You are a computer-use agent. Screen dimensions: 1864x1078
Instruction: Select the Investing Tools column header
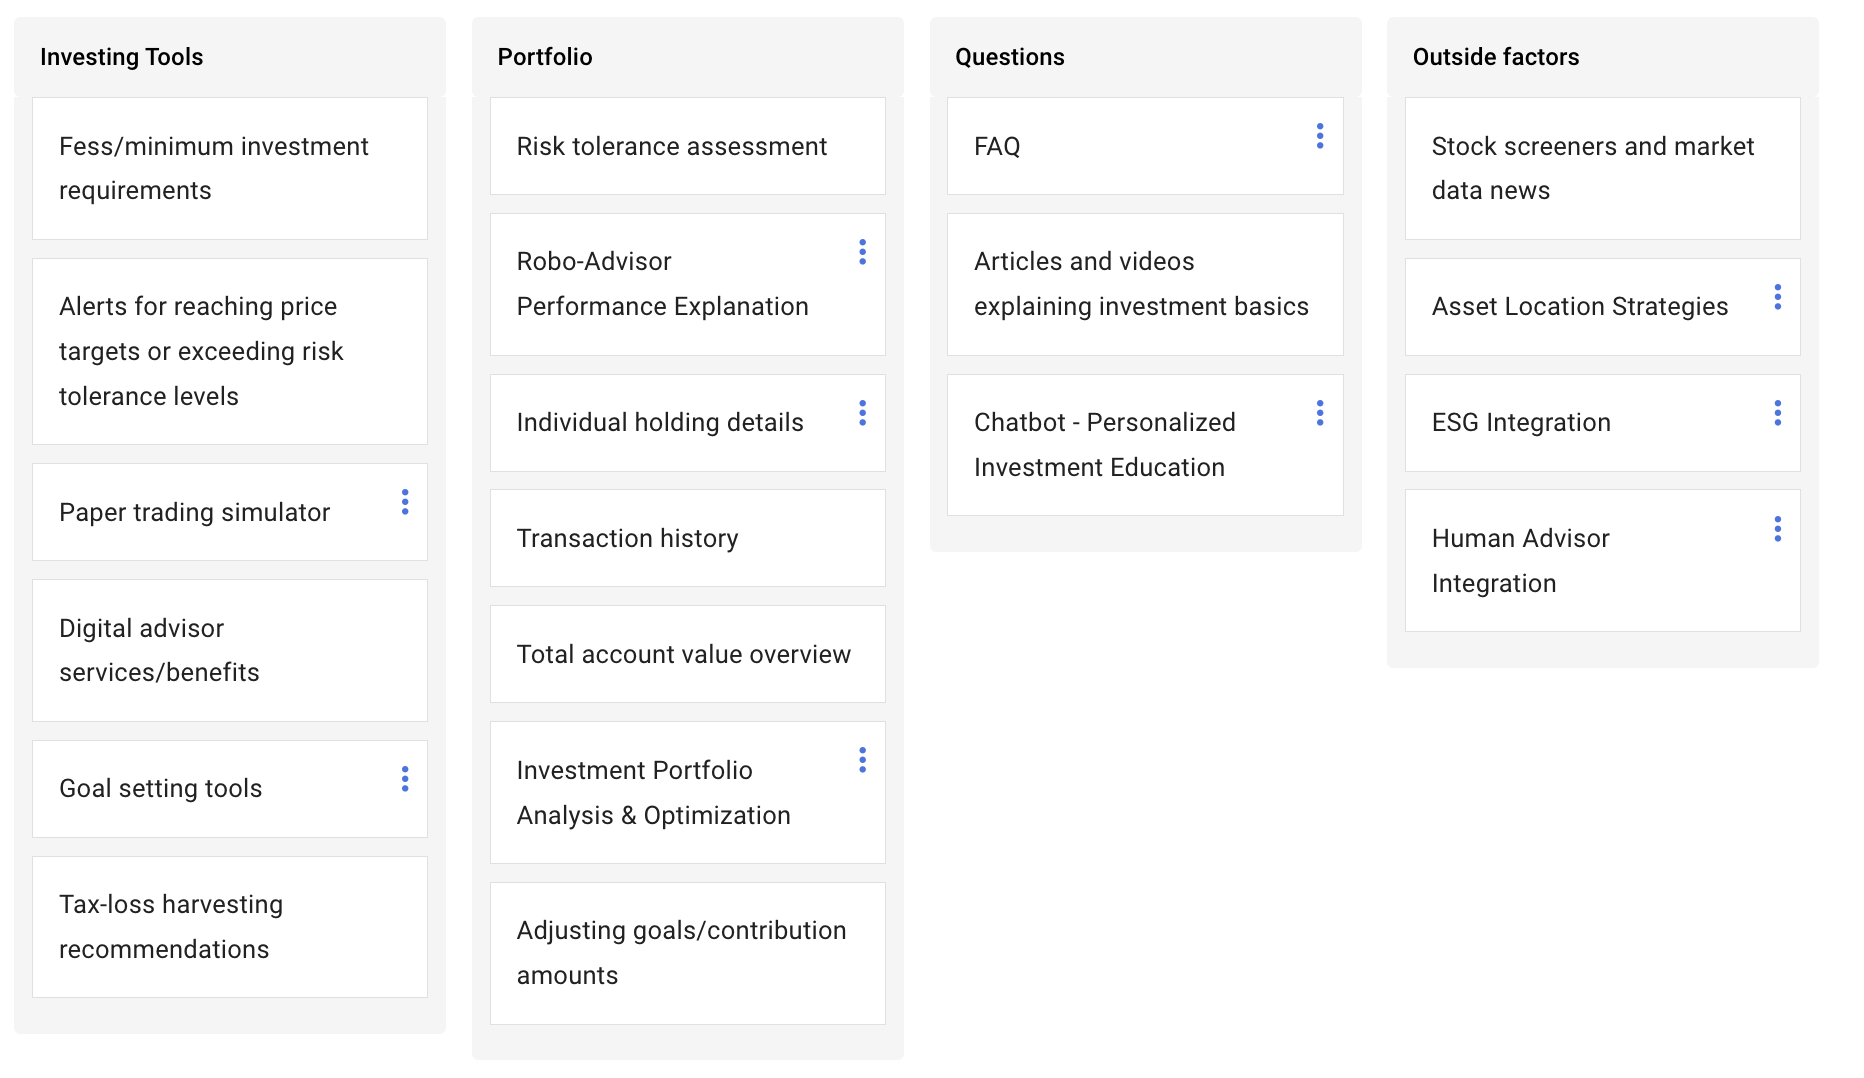coord(121,57)
